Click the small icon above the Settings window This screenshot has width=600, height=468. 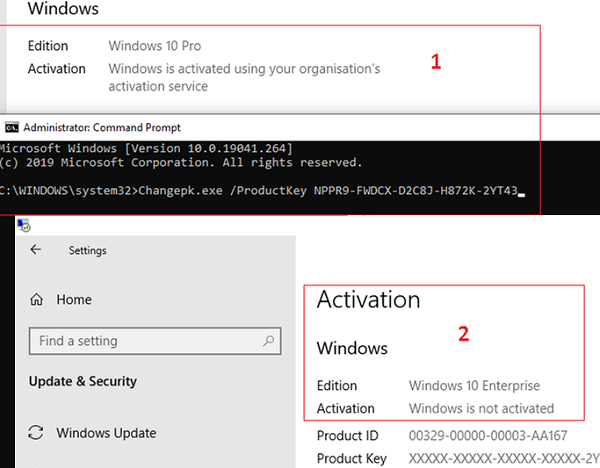[24, 226]
